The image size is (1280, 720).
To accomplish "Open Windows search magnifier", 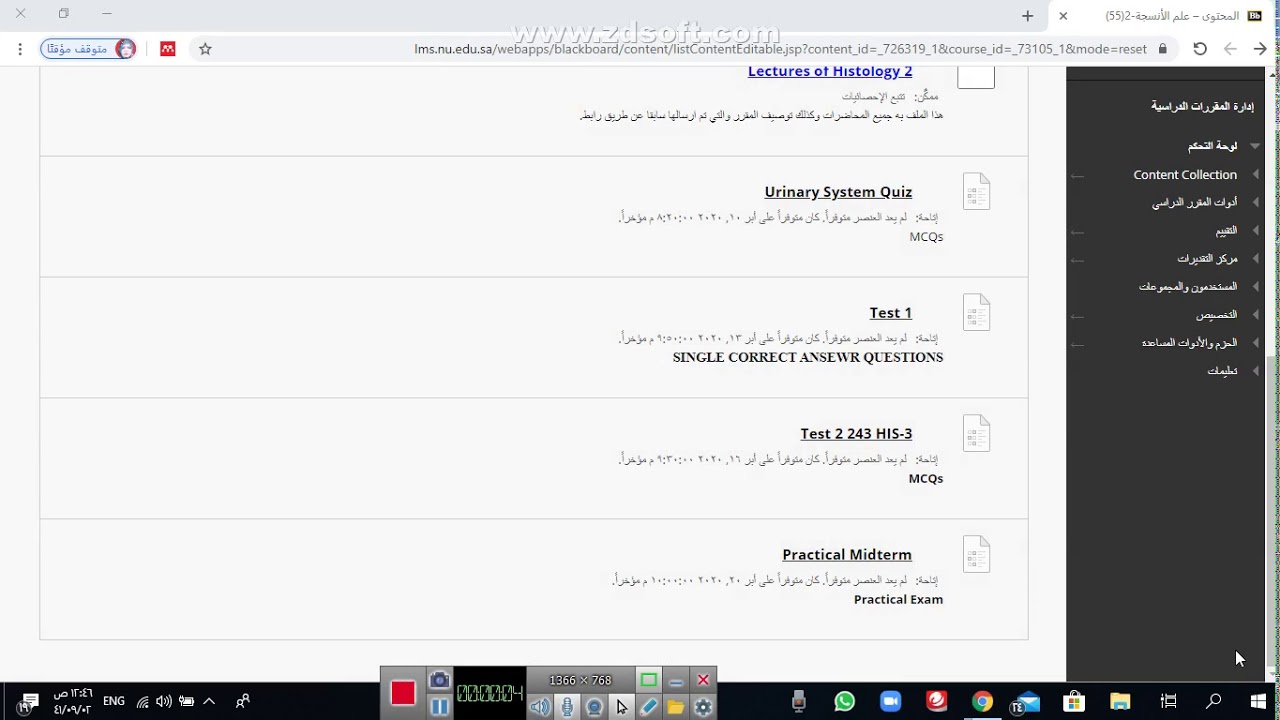I will [1213, 702].
